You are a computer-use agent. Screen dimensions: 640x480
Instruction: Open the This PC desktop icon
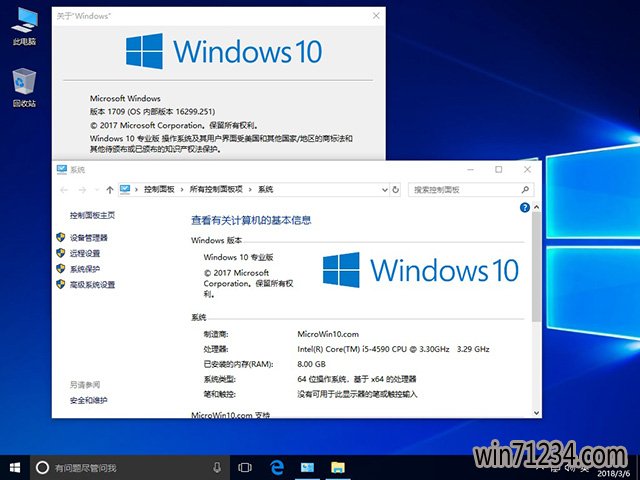click(x=24, y=26)
